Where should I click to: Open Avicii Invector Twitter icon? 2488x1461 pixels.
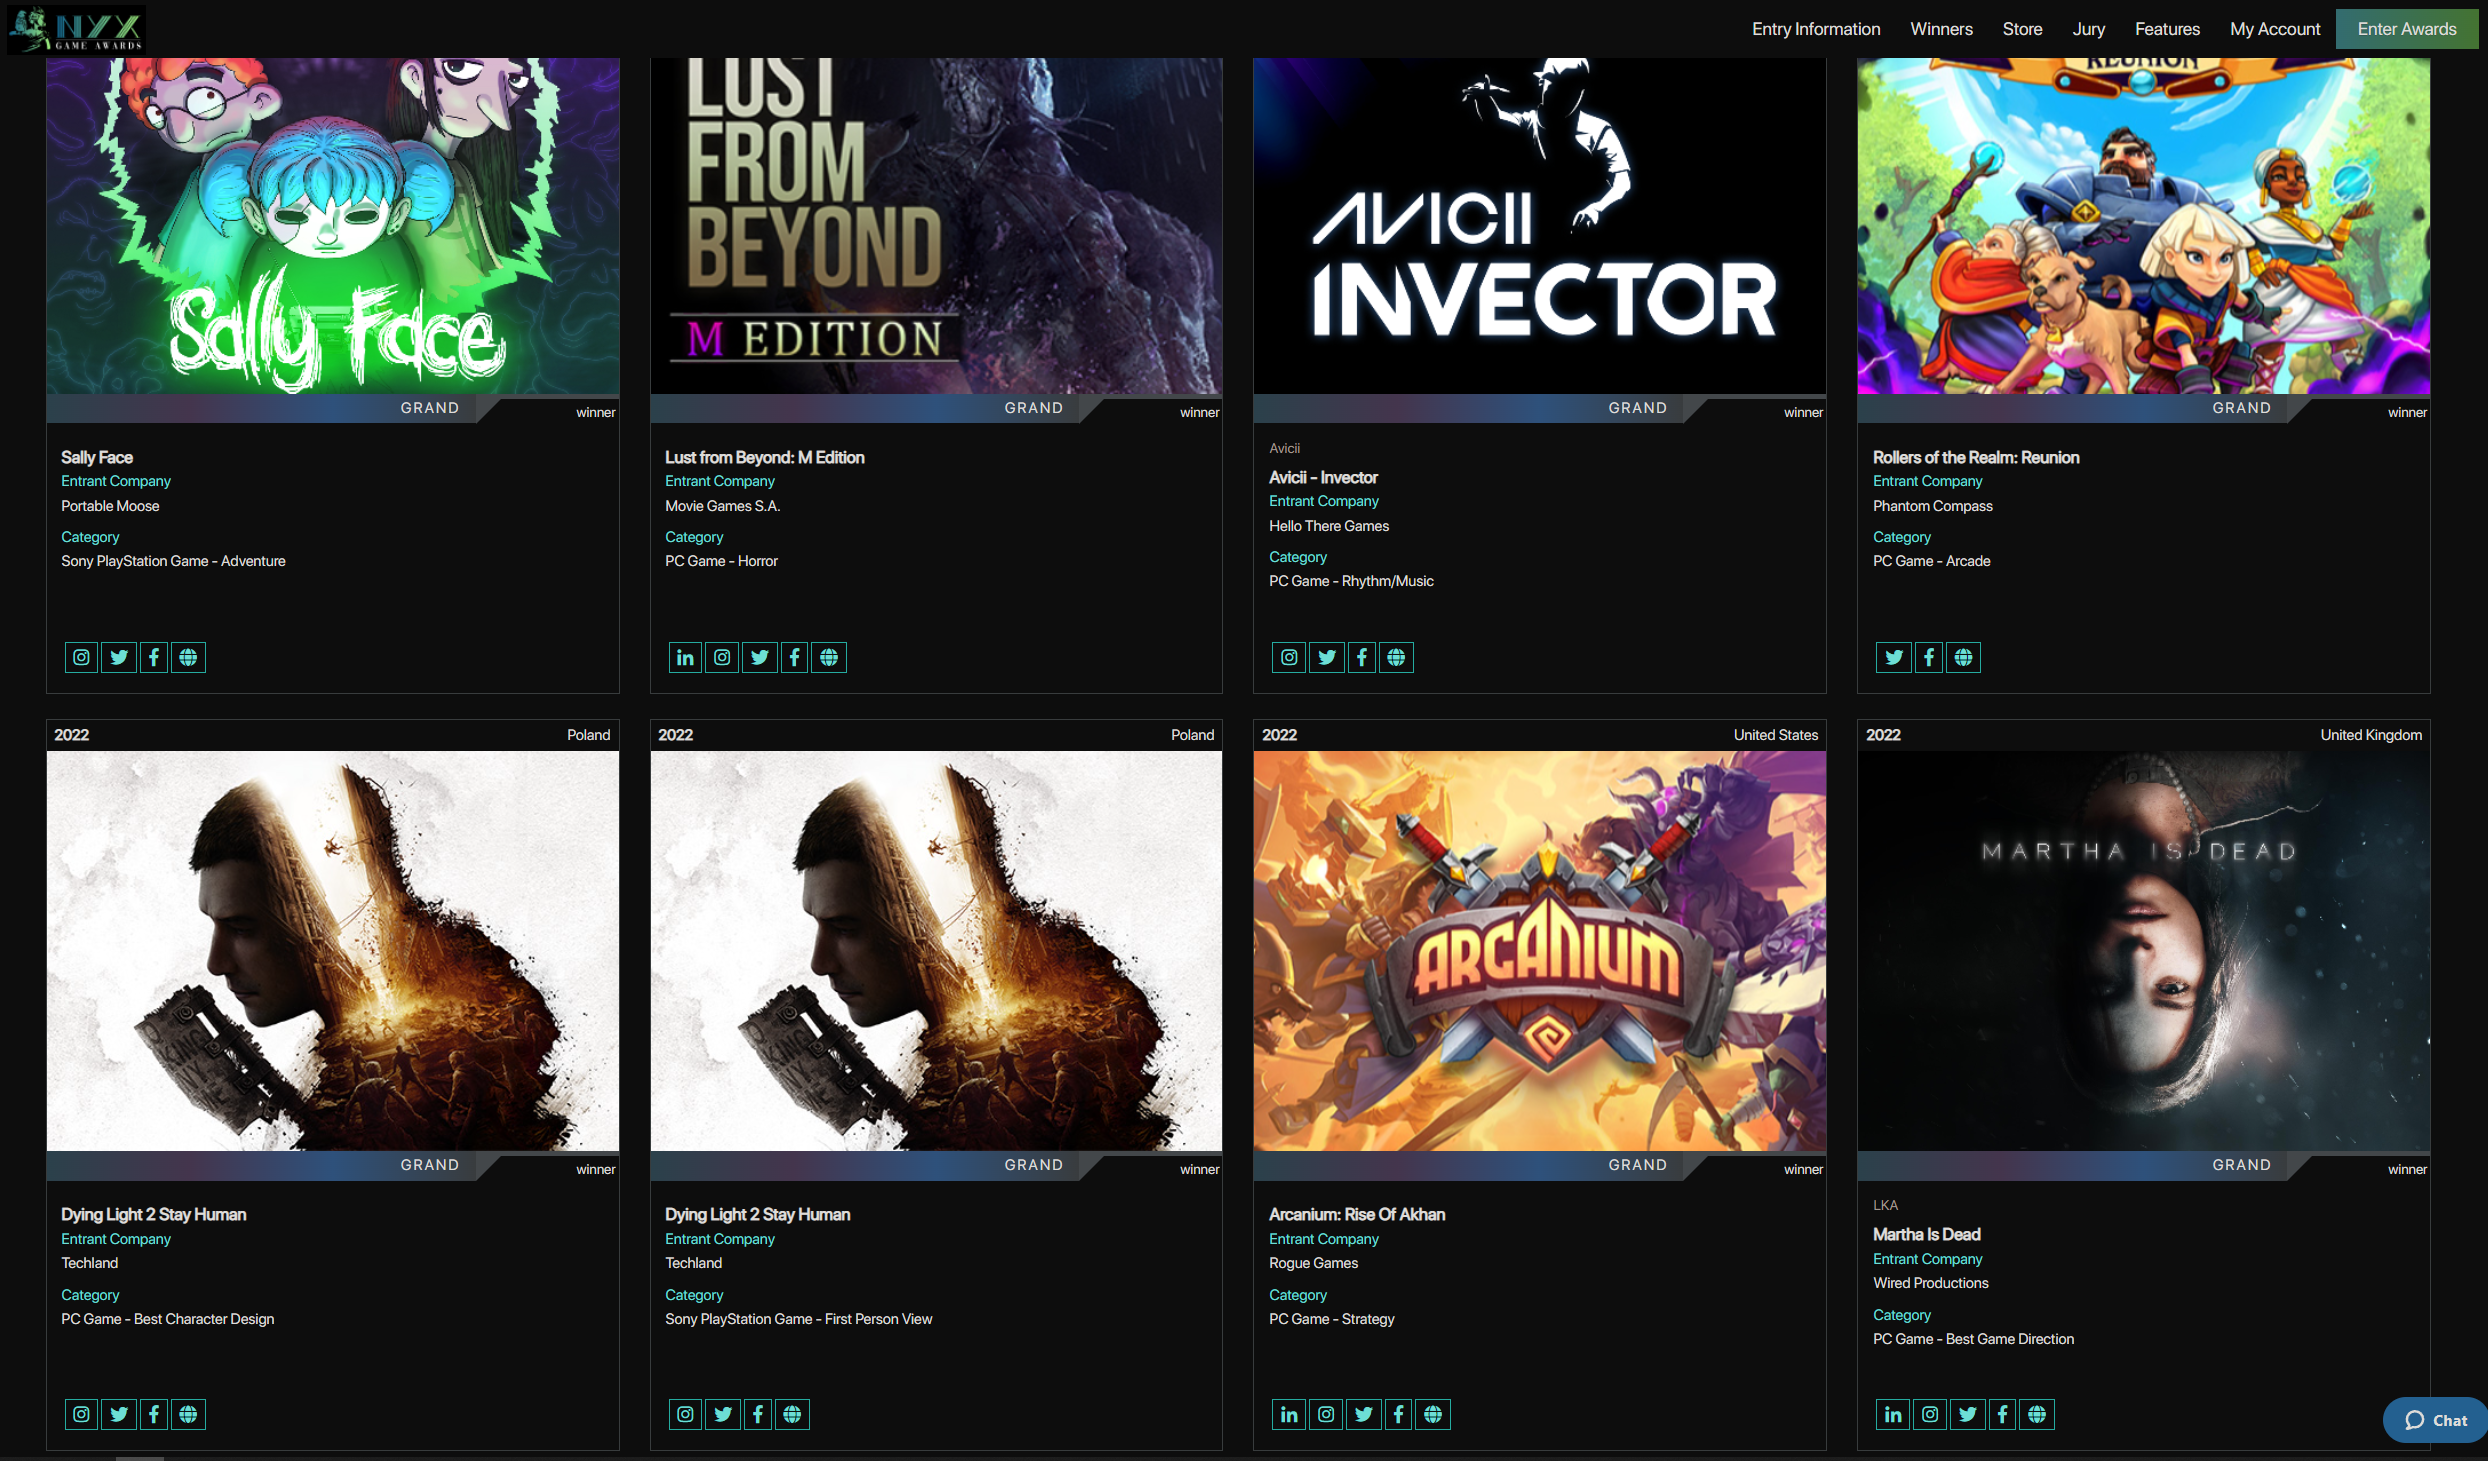point(1327,657)
